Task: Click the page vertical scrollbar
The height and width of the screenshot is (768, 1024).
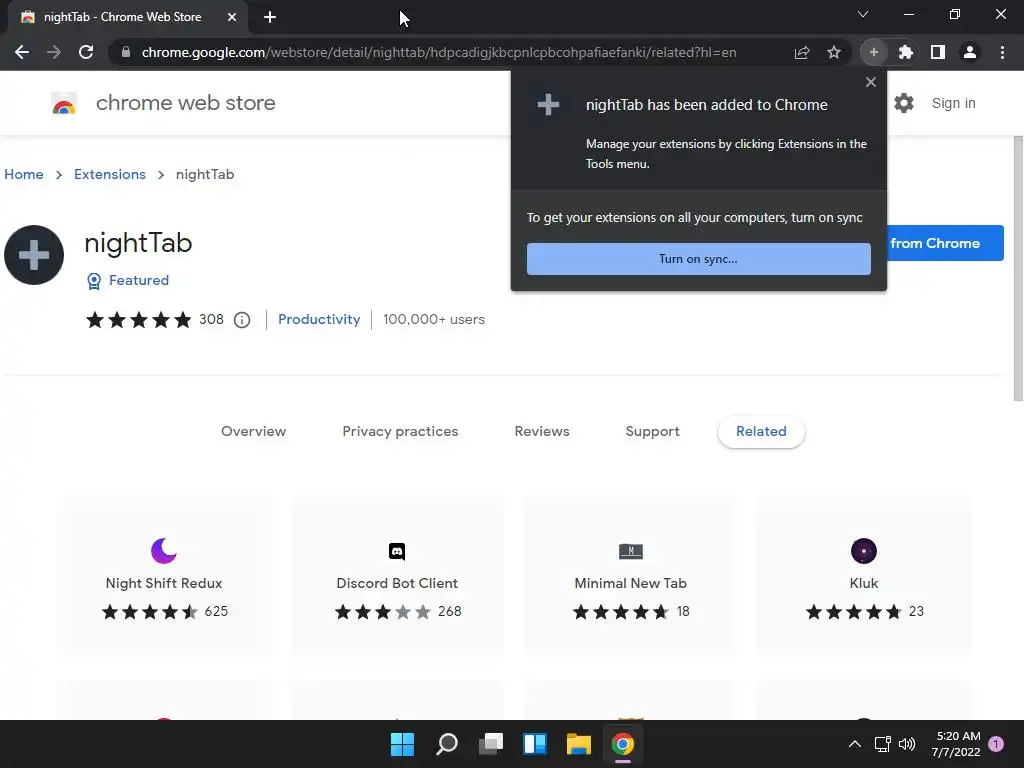Action: click(1017, 268)
